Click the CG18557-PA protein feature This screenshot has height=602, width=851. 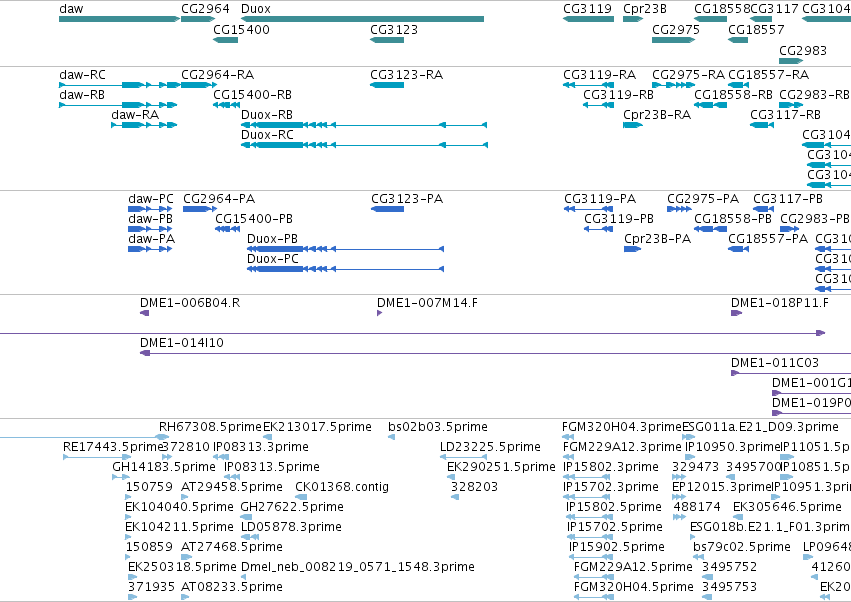(x=739, y=249)
